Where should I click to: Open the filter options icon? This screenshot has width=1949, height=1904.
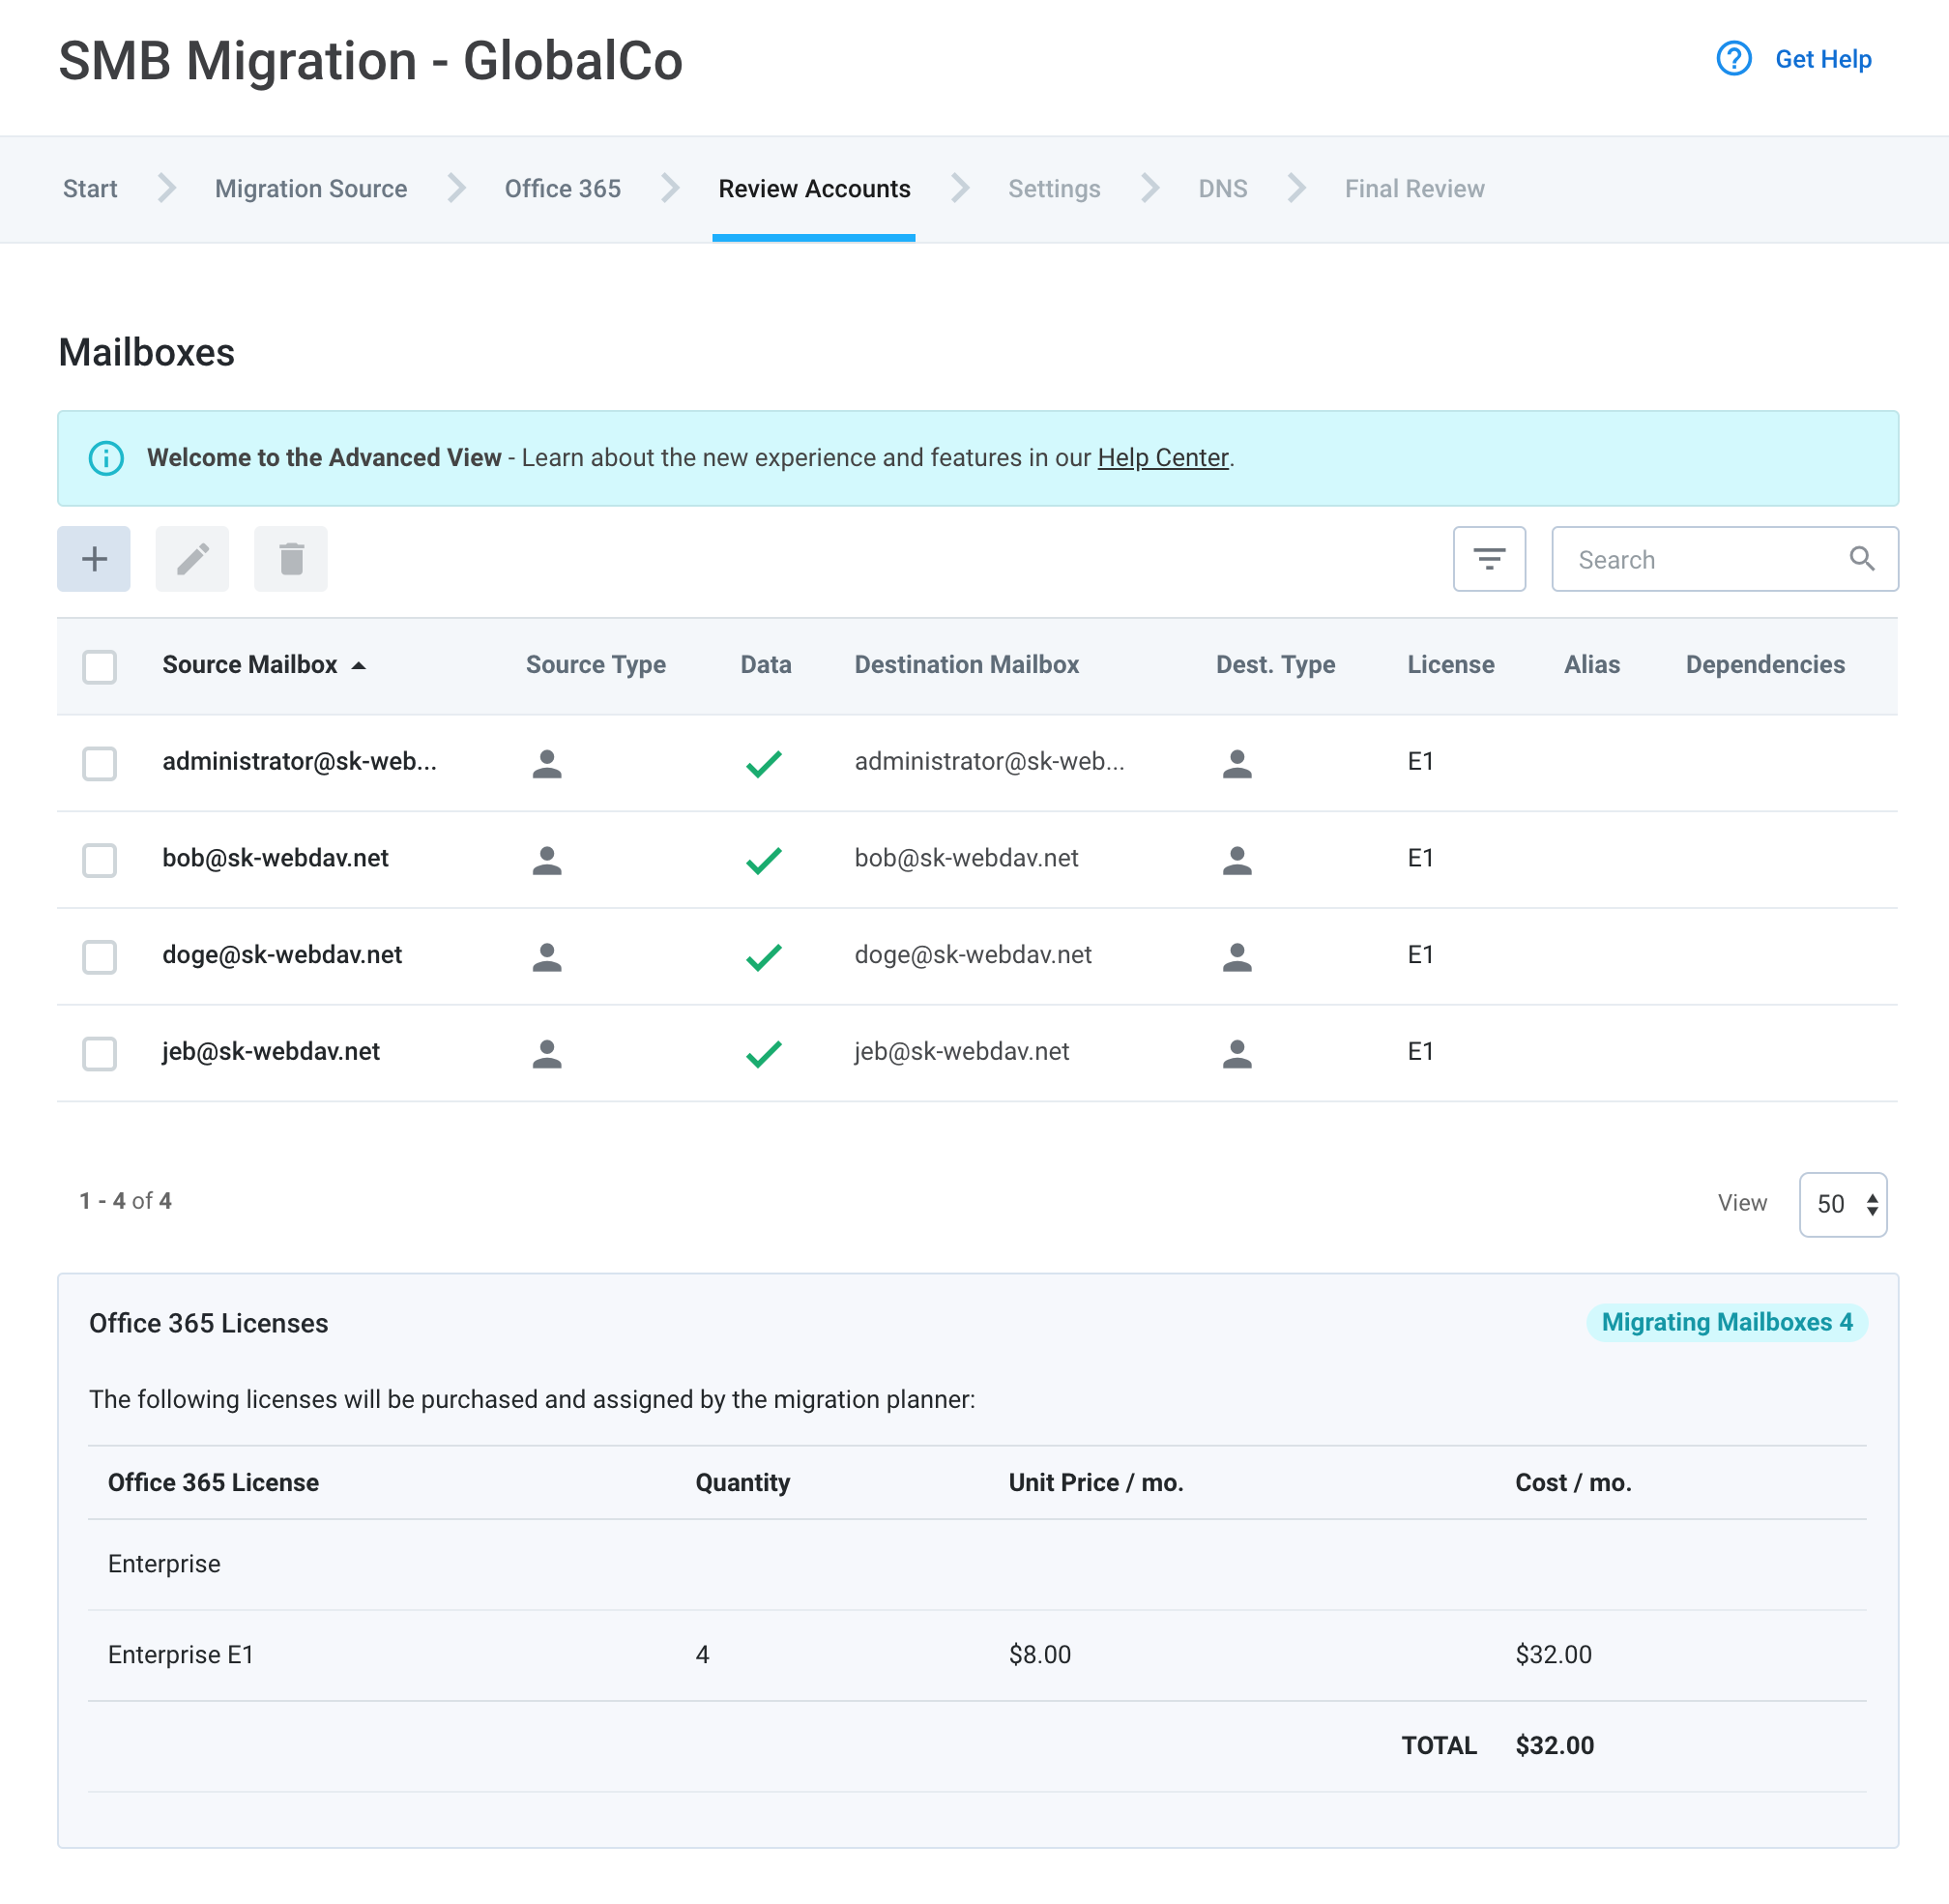point(1489,558)
